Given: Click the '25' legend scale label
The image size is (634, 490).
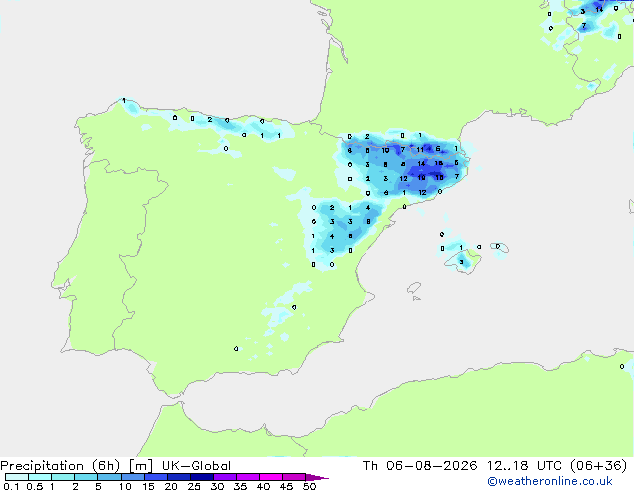Looking at the screenshot, I should (194, 486).
